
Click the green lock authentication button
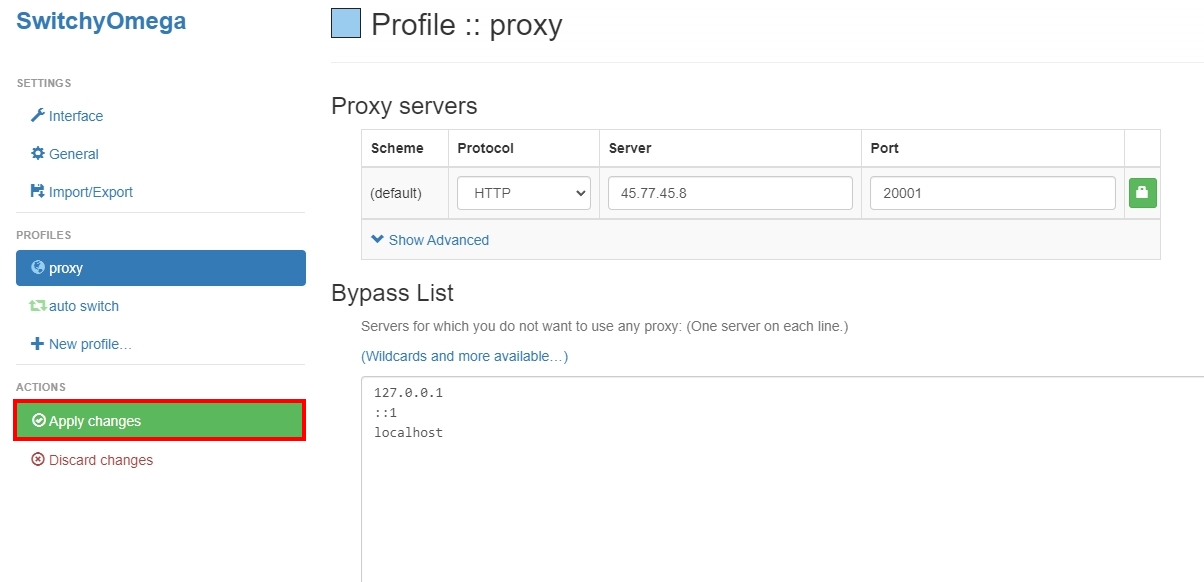click(1143, 193)
